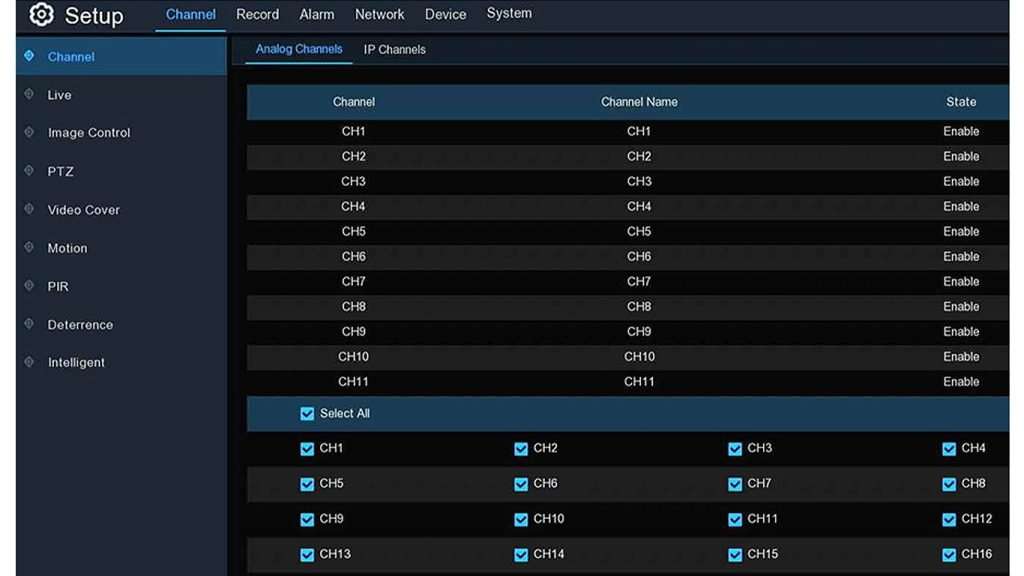The width and height of the screenshot is (1024, 576).
Task: Open the System menu
Action: [x=509, y=13]
